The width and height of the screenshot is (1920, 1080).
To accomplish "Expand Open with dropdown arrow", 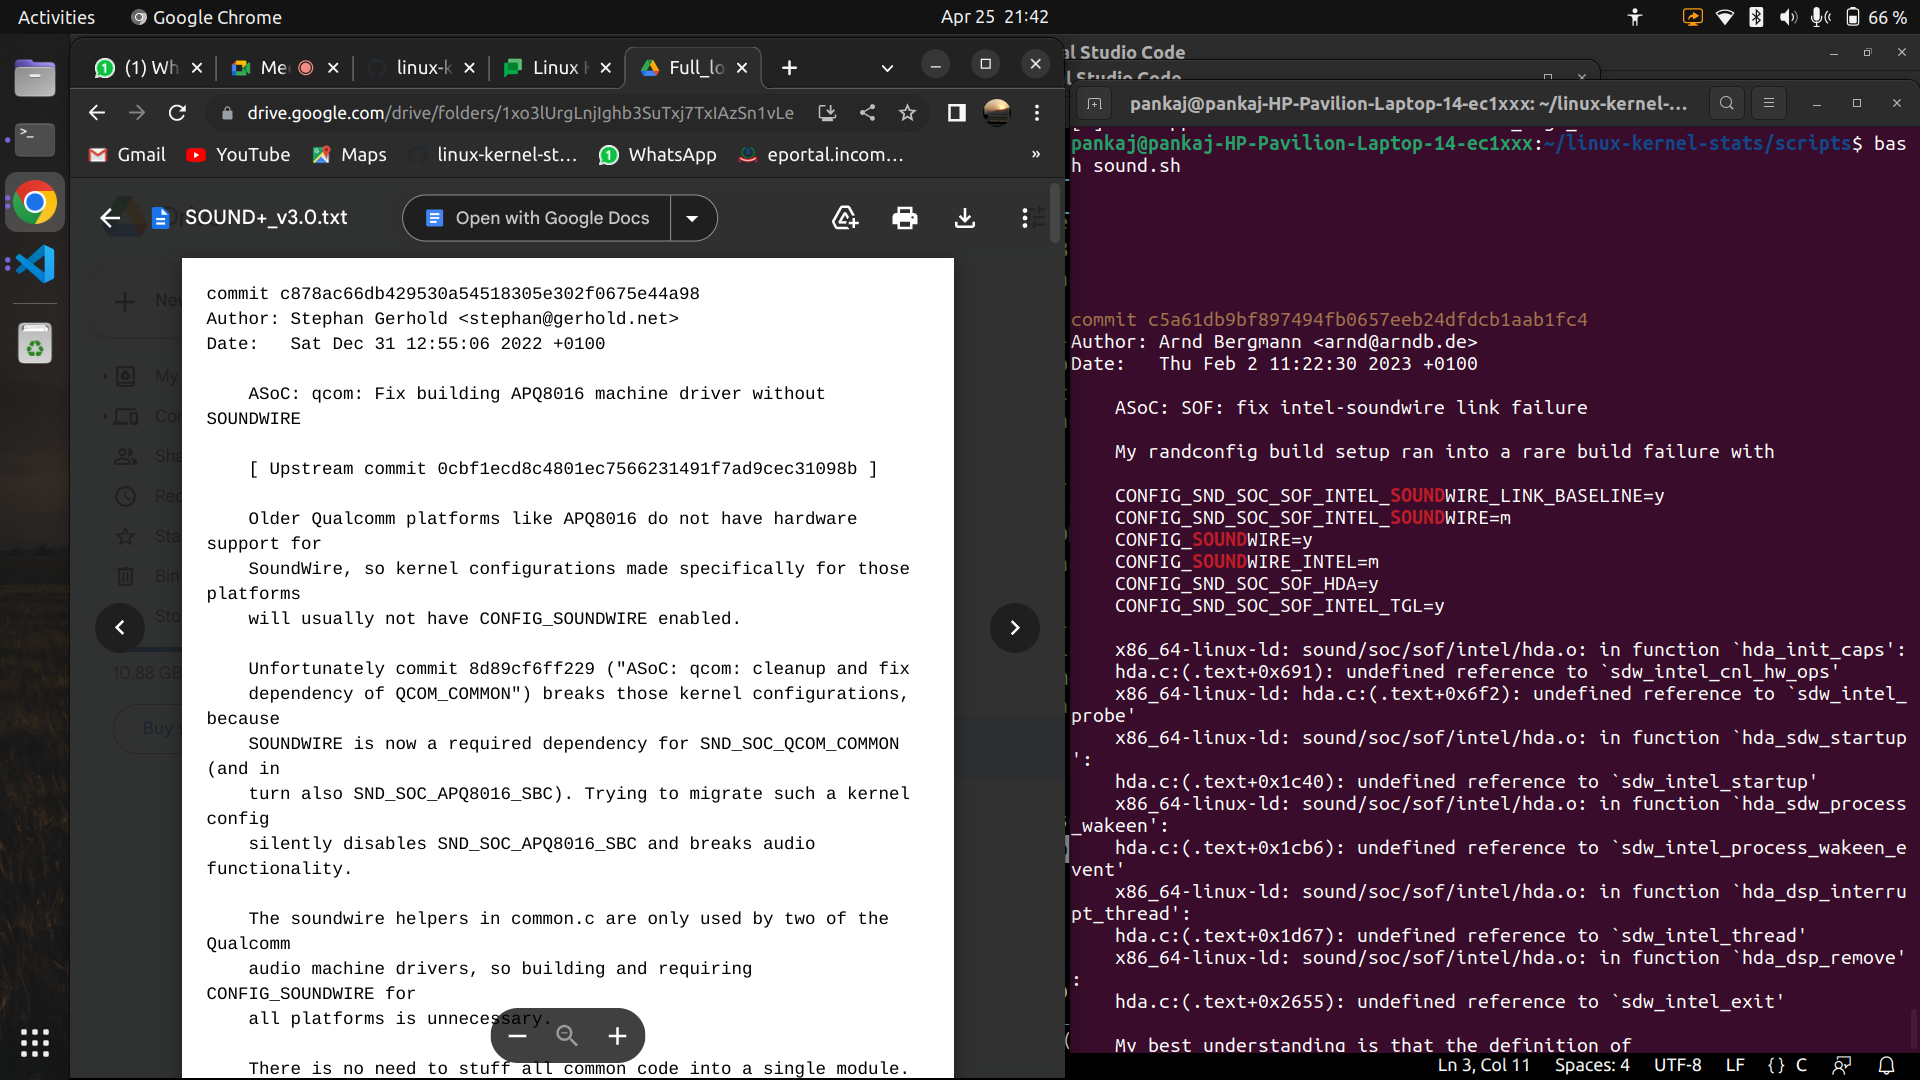I will pos(692,218).
